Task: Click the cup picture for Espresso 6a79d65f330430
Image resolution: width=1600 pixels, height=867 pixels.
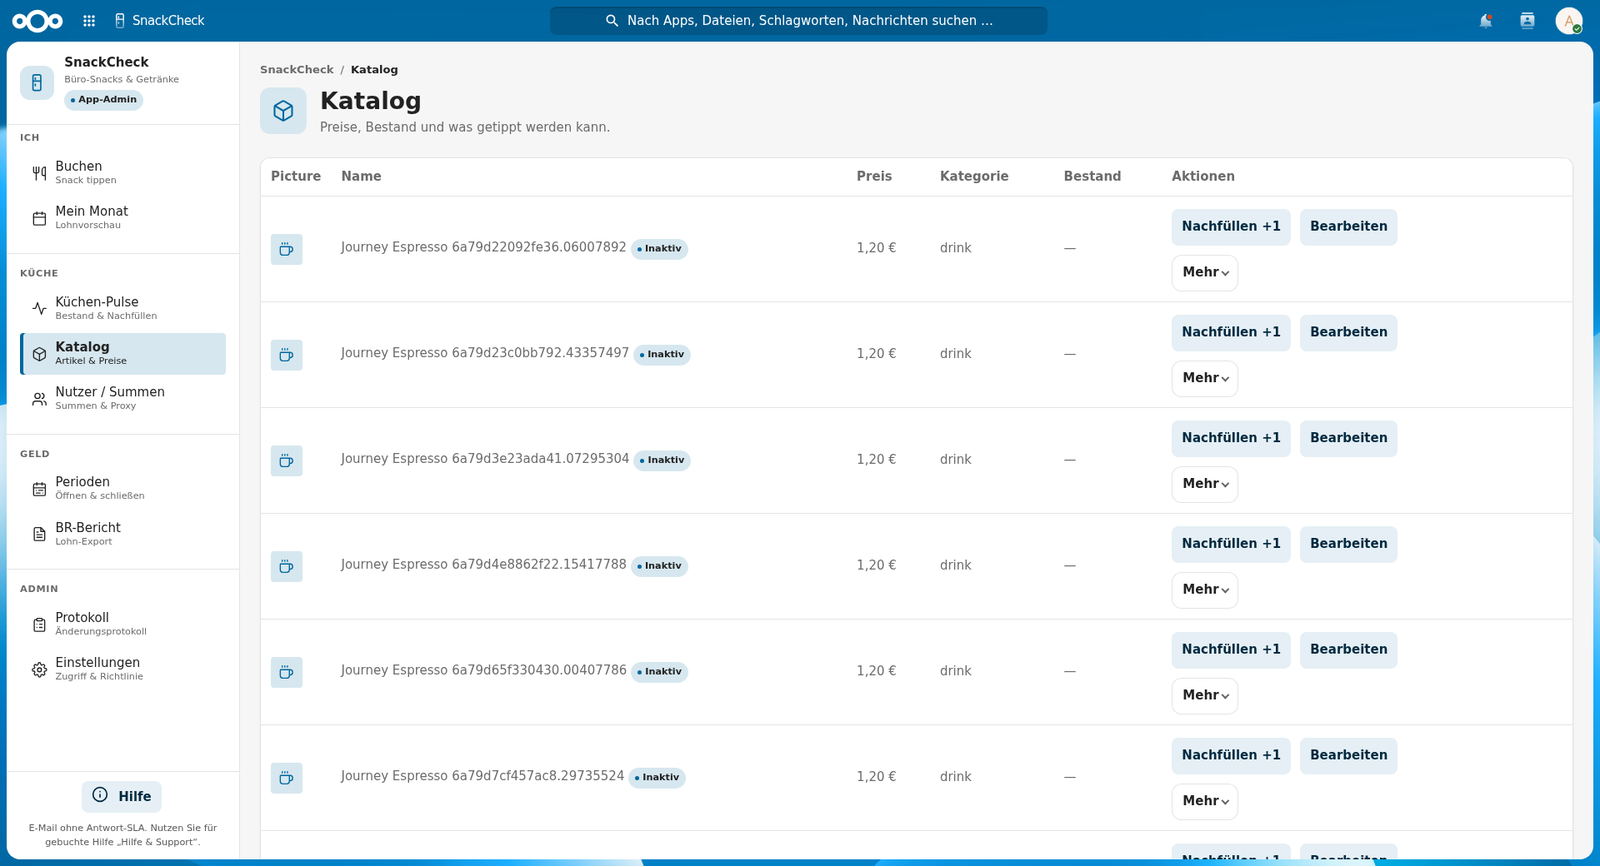Action: click(x=287, y=672)
